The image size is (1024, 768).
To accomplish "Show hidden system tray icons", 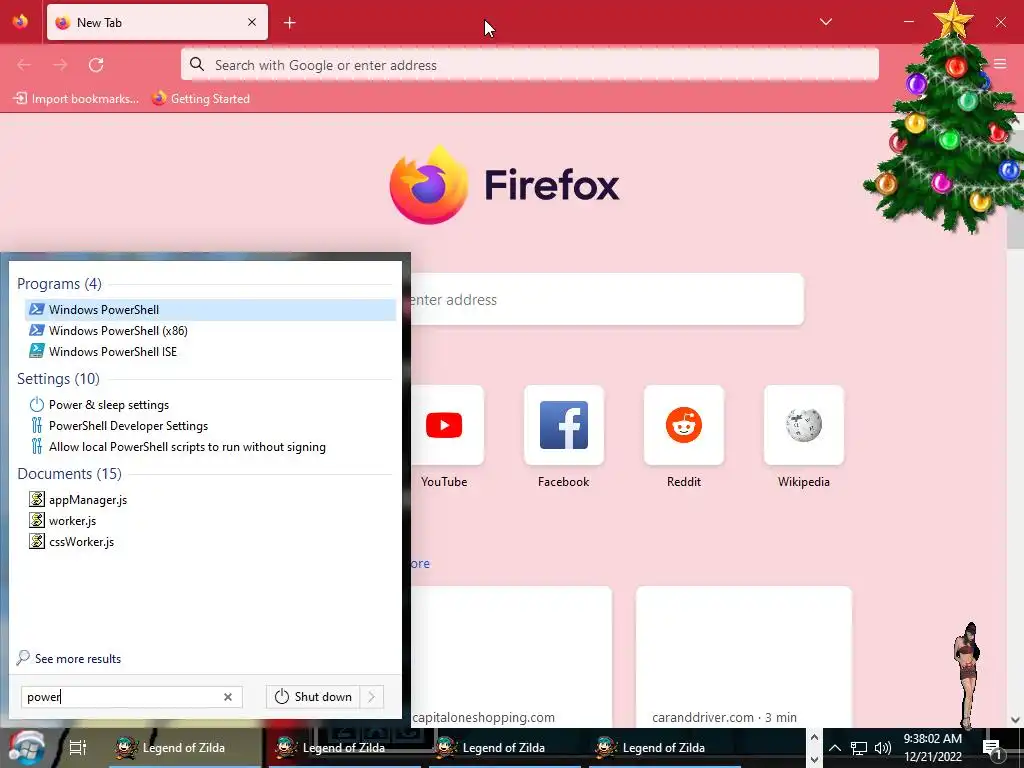I will pyautogui.click(x=835, y=748).
